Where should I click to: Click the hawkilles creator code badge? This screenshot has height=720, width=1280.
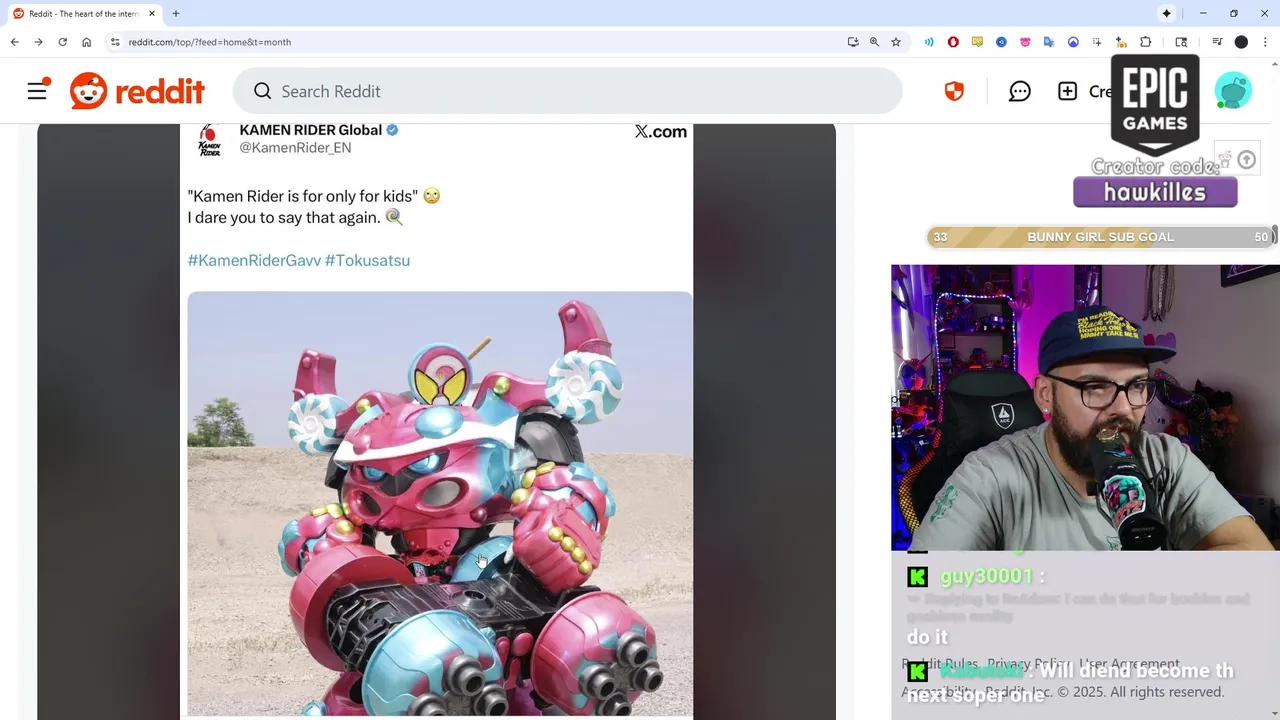click(1155, 192)
